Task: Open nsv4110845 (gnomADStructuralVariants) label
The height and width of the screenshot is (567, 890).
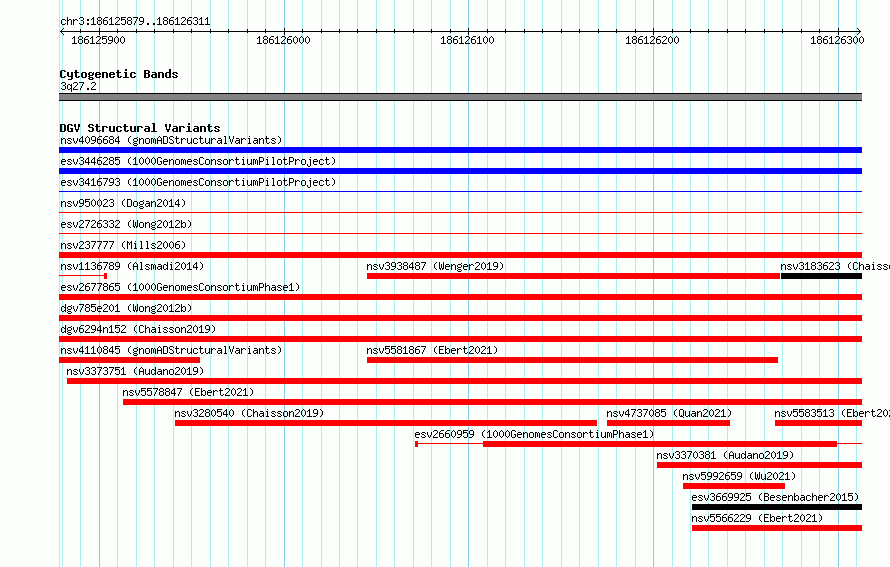Action: (x=171, y=350)
